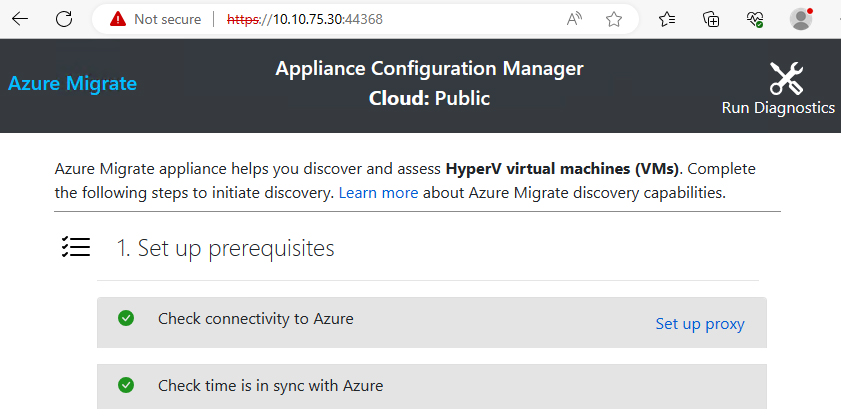The width and height of the screenshot is (841, 420).
Task: Click the Azure Migrate header link
Action: 72,83
